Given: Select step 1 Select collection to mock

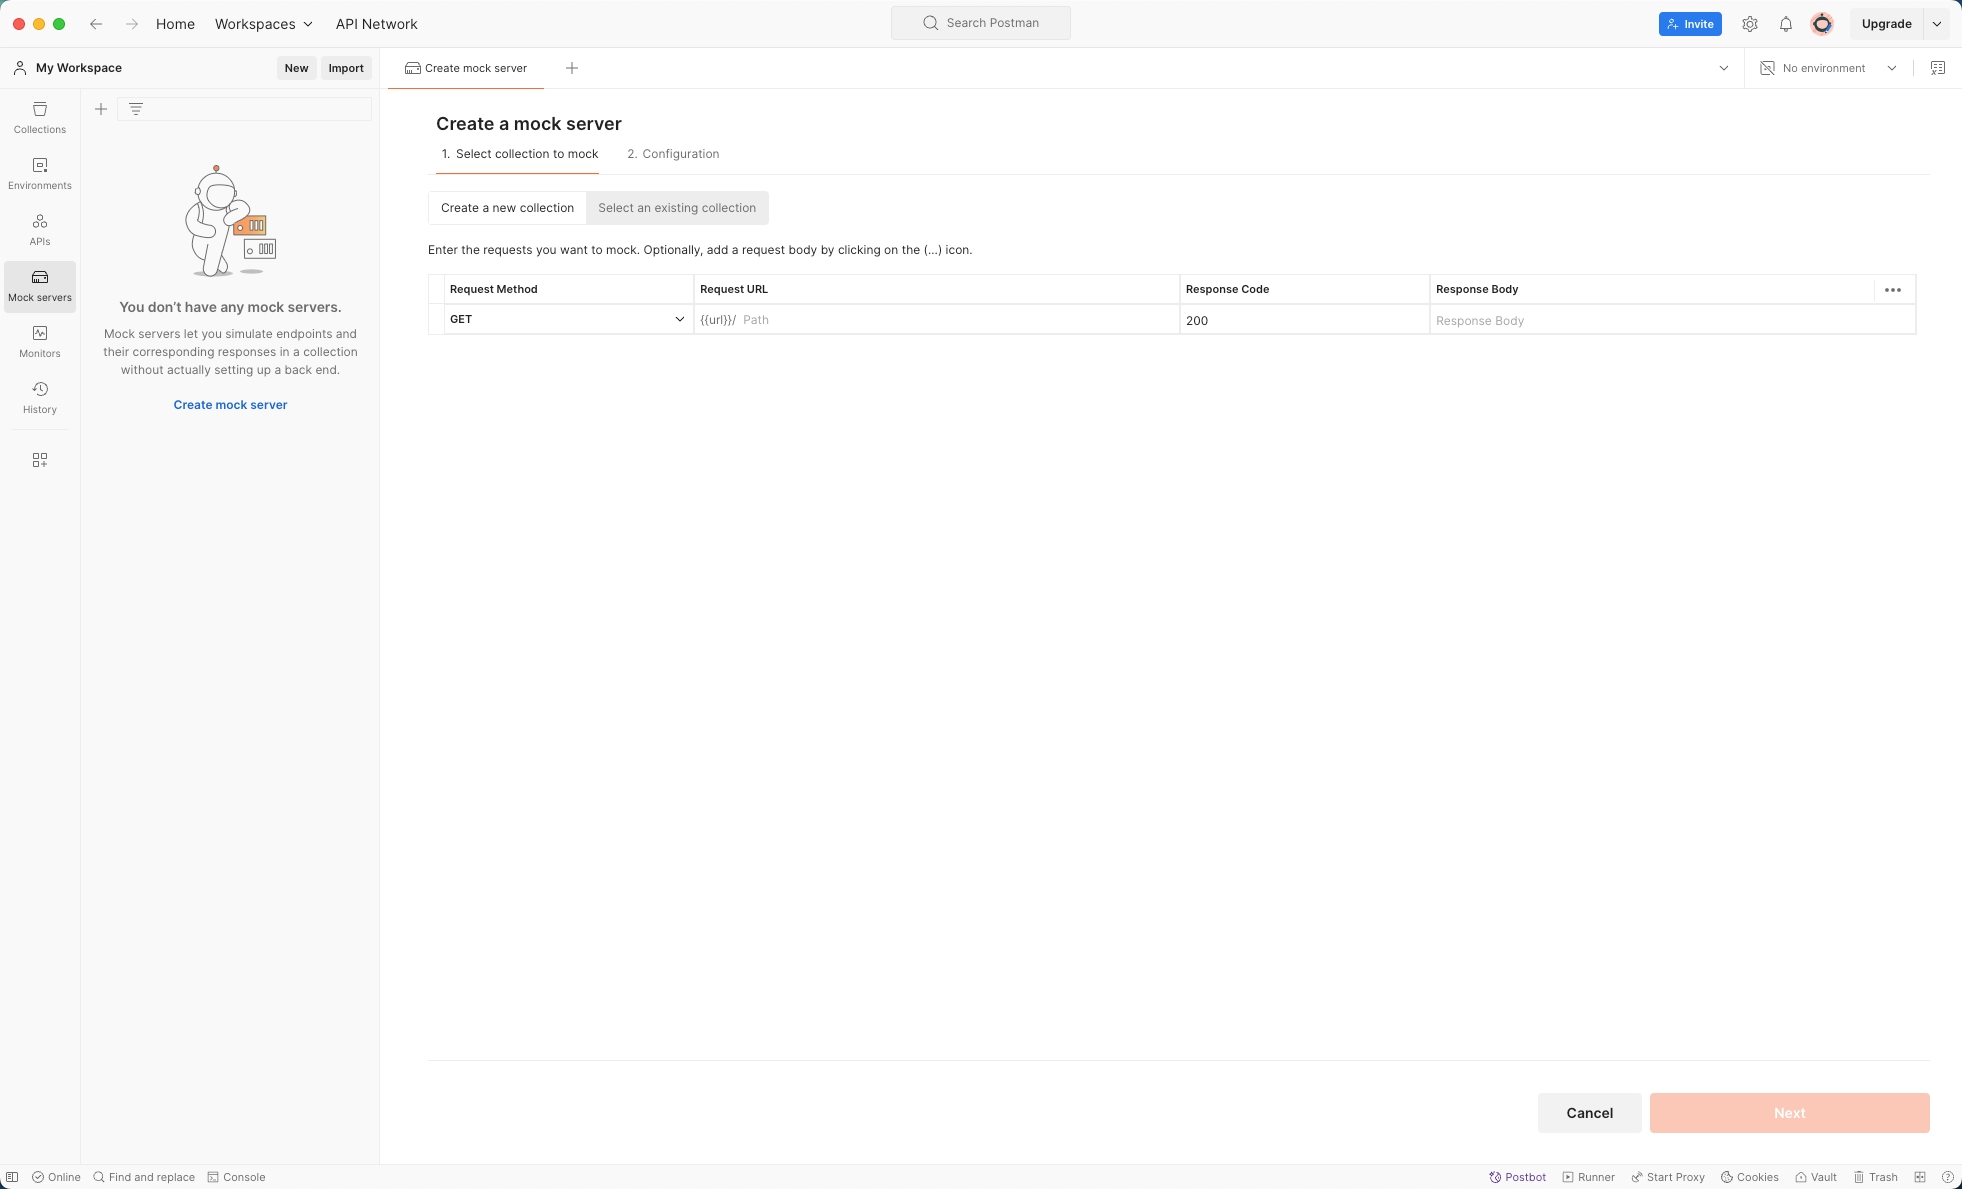Looking at the screenshot, I should tap(519, 154).
